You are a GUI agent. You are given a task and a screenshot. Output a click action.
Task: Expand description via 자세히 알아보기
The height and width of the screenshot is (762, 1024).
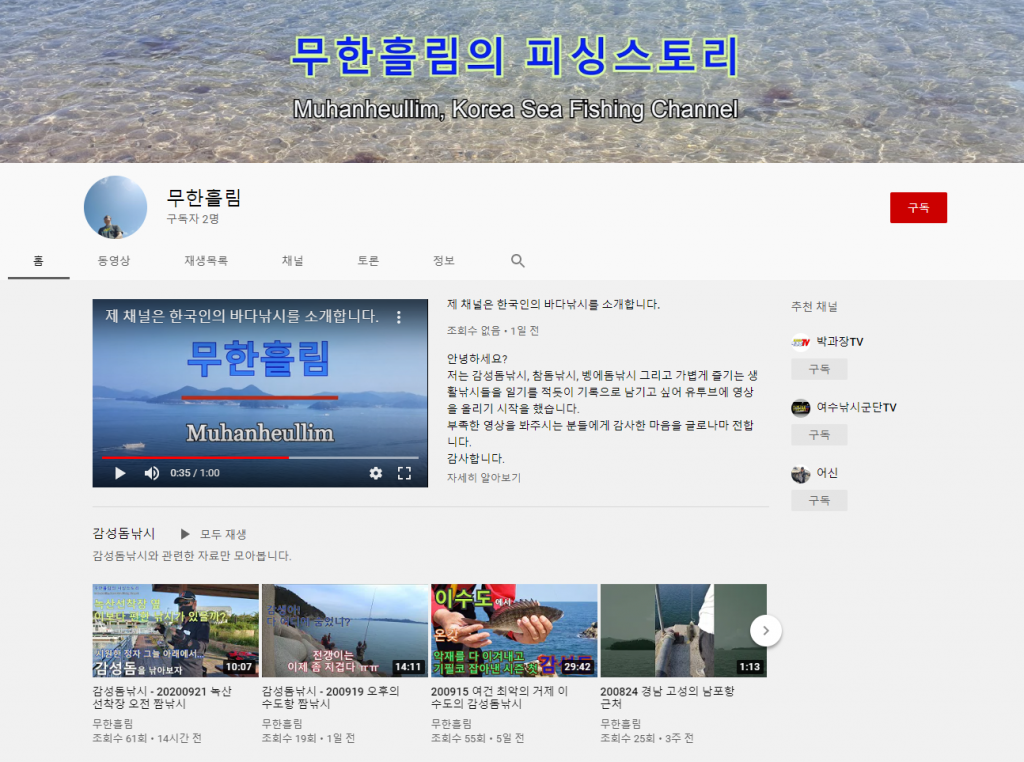484,478
